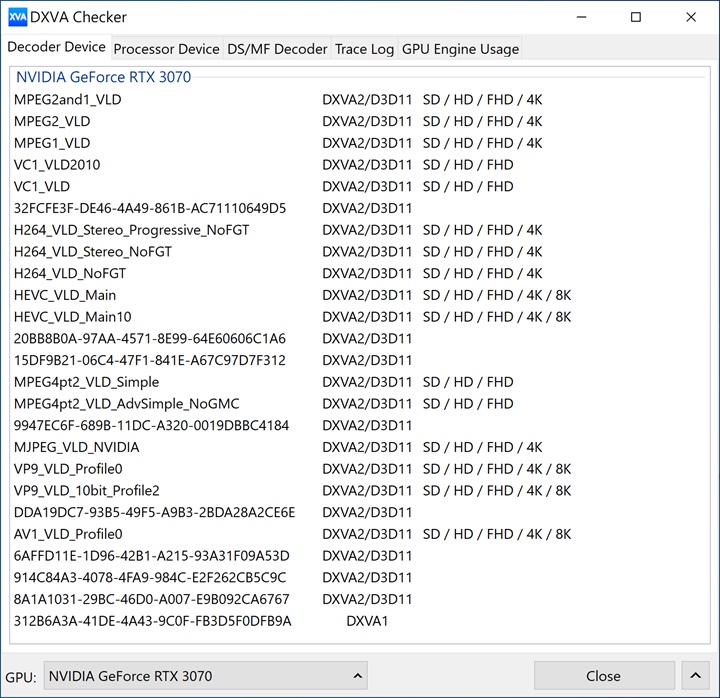The width and height of the screenshot is (720, 698).
Task: Highlight the VP9_VLD_10bit_Profile2 entry
Action: [x=87, y=491]
